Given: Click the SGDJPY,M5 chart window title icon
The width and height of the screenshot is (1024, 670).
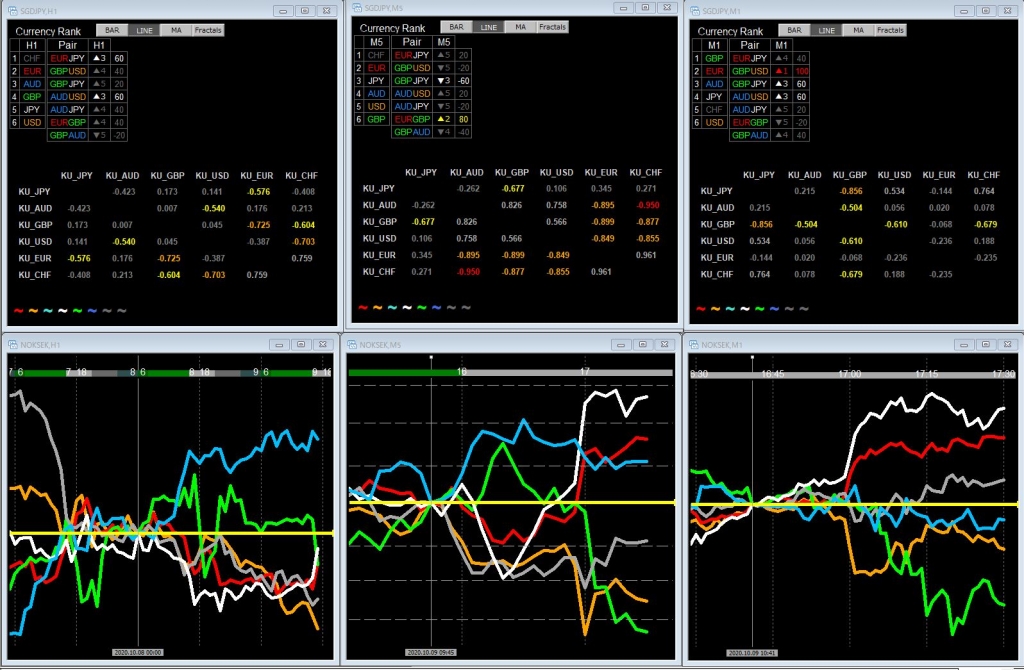Looking at the screenshot, I should click(354, 8).
